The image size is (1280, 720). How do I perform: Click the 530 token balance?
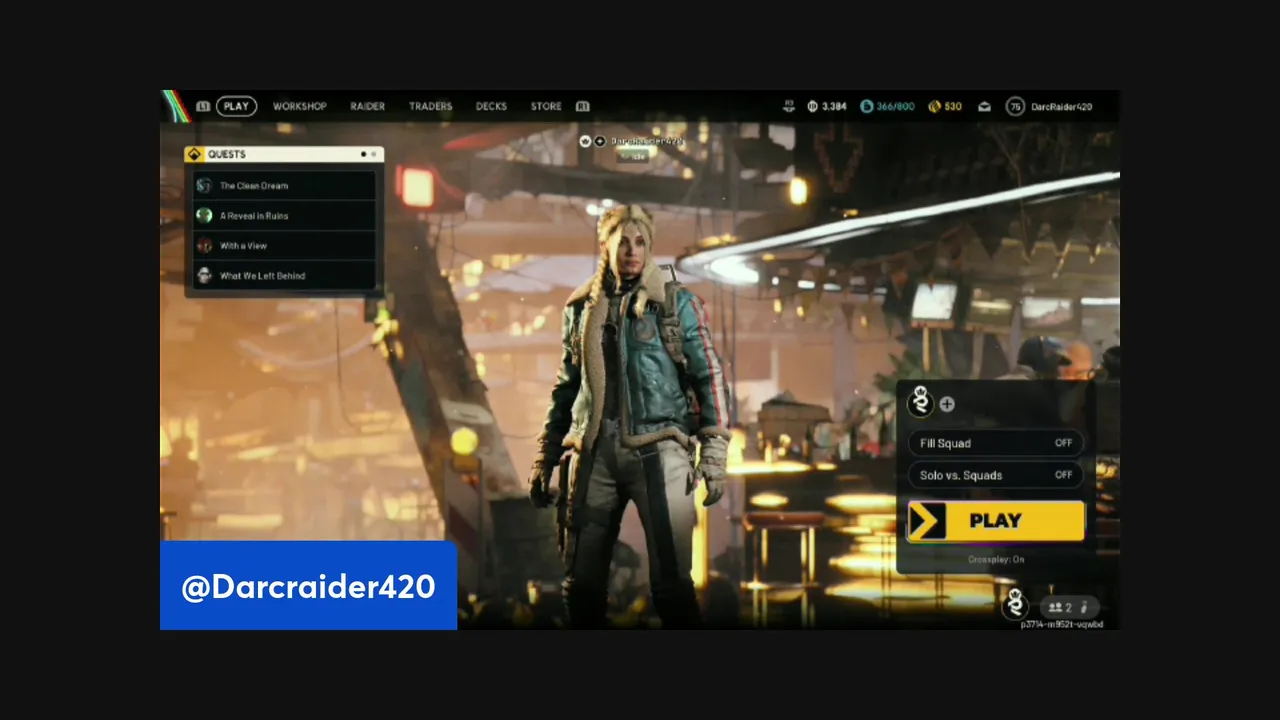pyautogui.click(x=953, y=106)
